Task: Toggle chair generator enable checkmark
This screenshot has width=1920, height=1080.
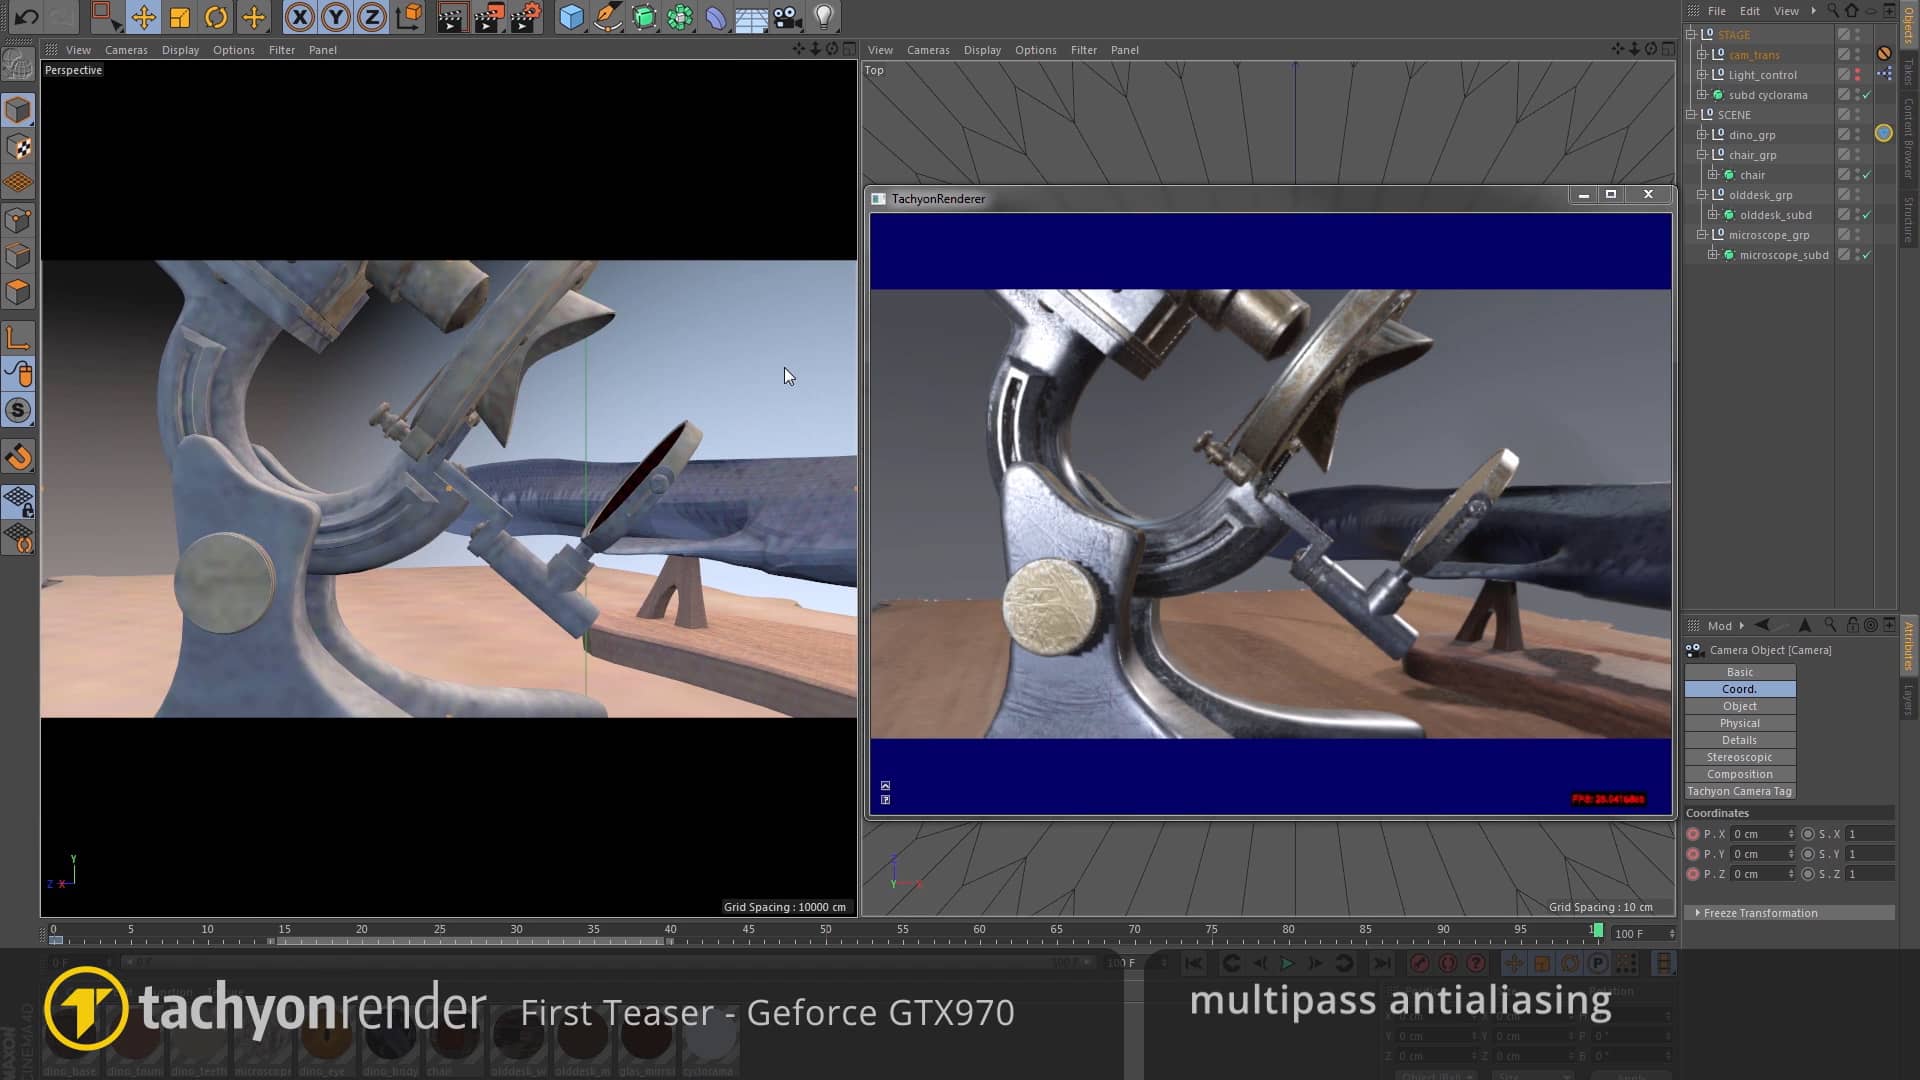Action: coord(1866,175)
